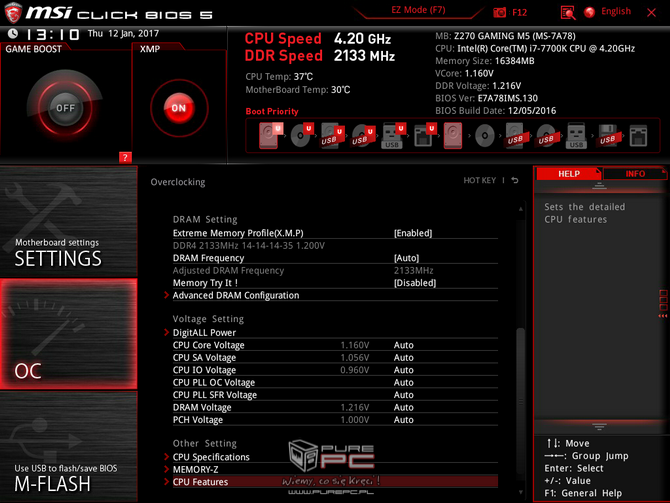Image resolution: width=670 pixels, height=503 pixels.
Task: Open the OC overclocking section
Action: click(x=68, y=334)
